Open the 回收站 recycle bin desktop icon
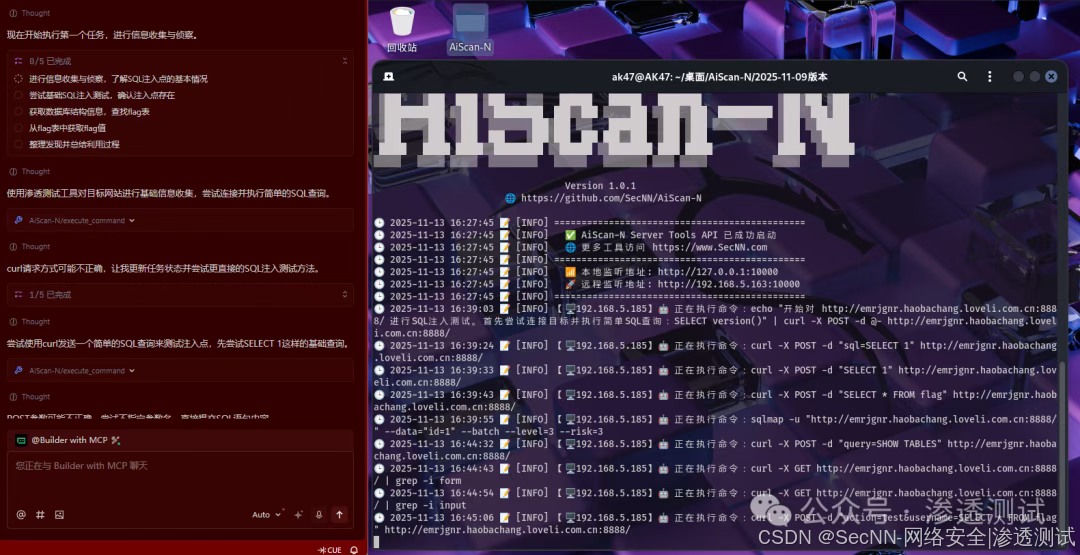1080x555 pixels. pyautogui.click(x=402, y=30)
